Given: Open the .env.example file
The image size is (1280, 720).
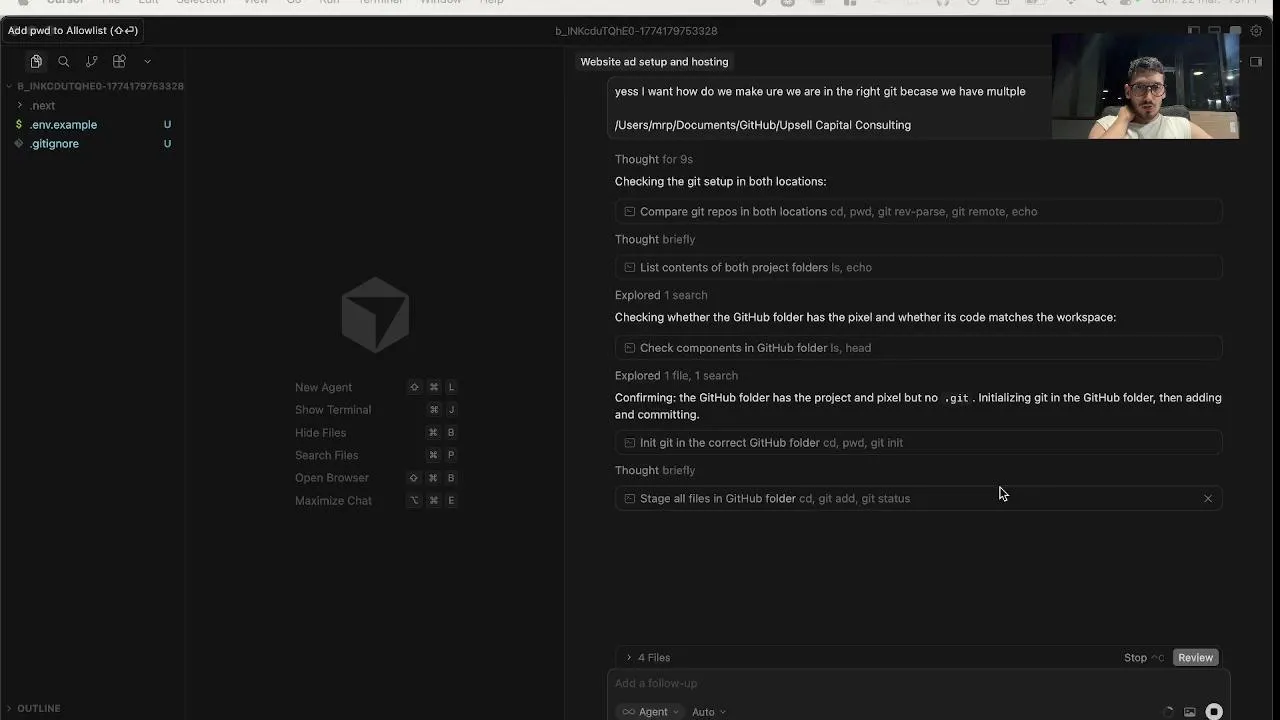Looking at the screenshot, I should point(63,125).
